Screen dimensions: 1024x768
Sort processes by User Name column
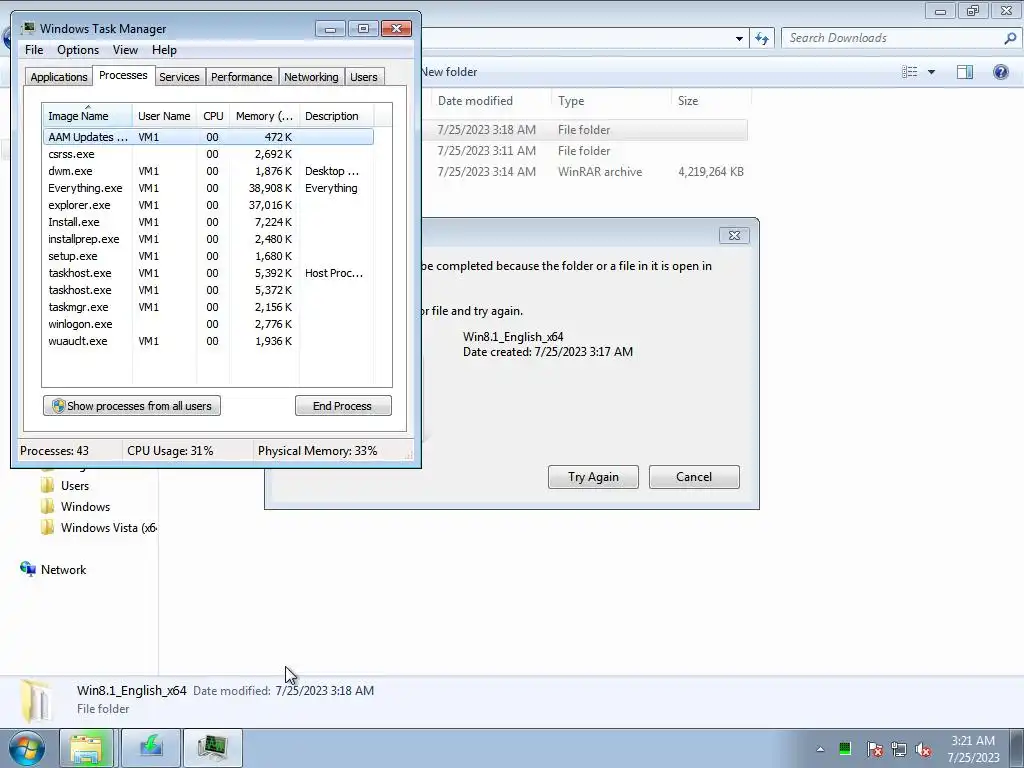point(164,116)
